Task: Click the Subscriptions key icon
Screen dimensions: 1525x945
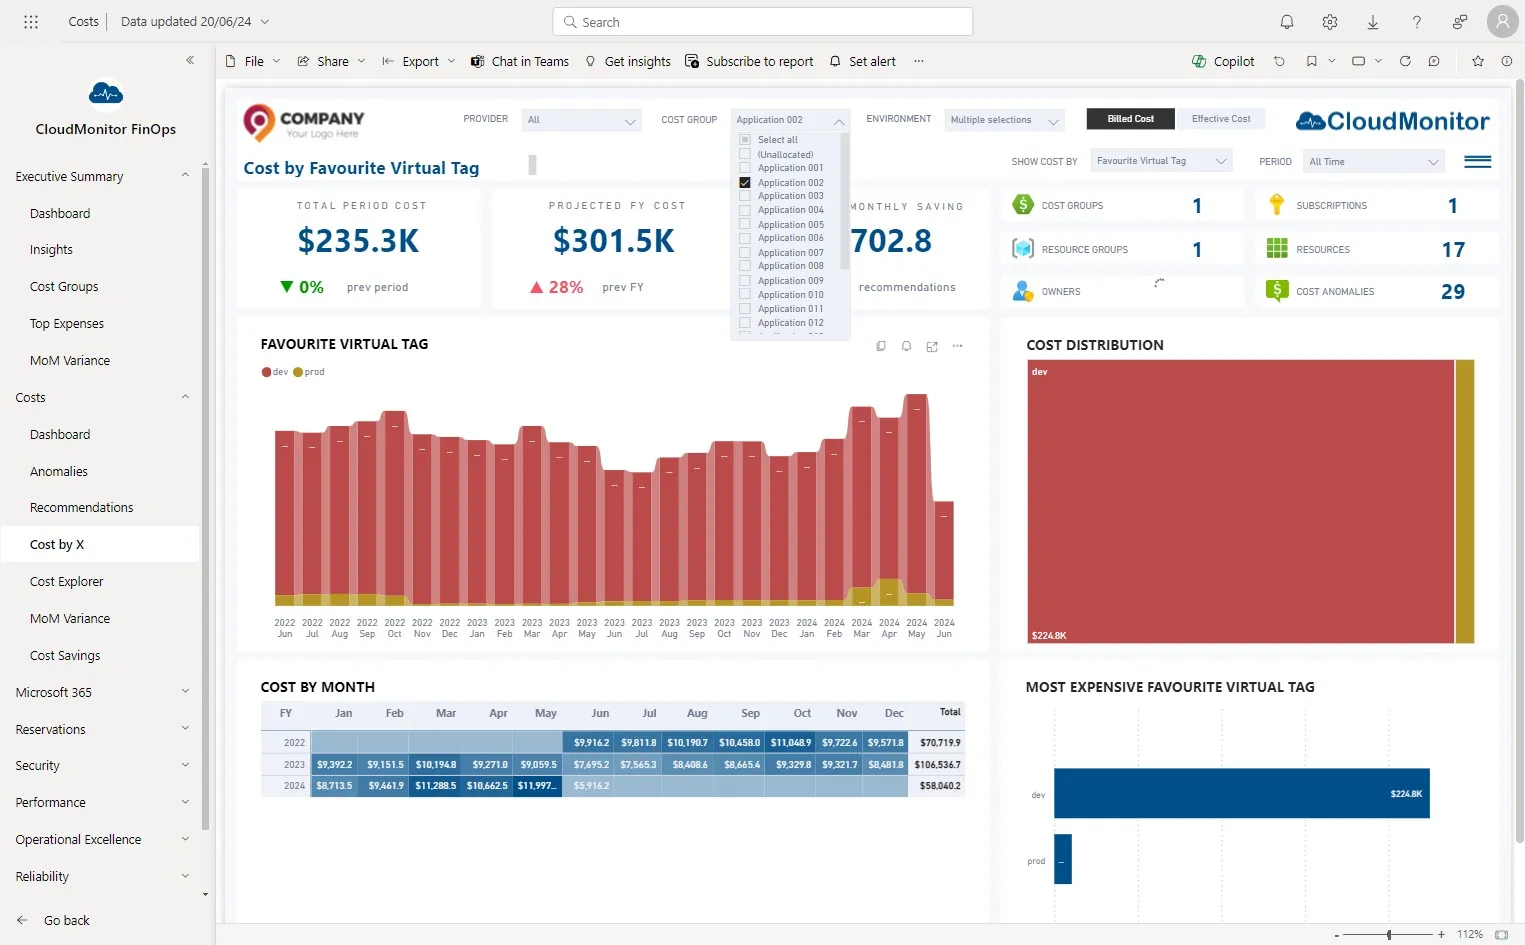Action: (x=1277, y=205)
